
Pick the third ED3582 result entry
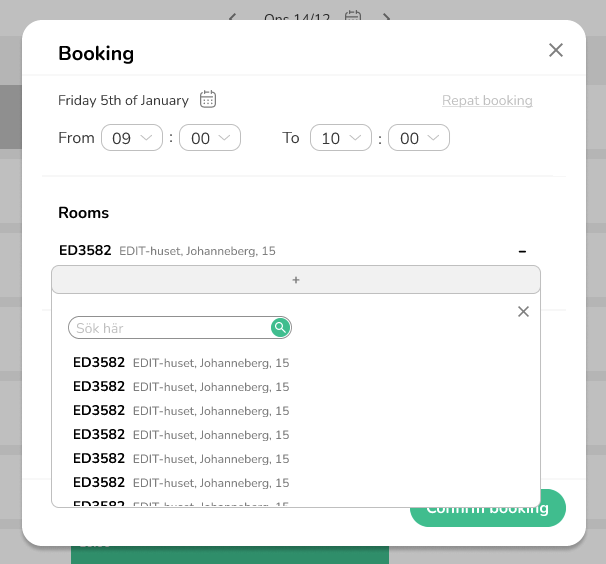click(180, 411)
